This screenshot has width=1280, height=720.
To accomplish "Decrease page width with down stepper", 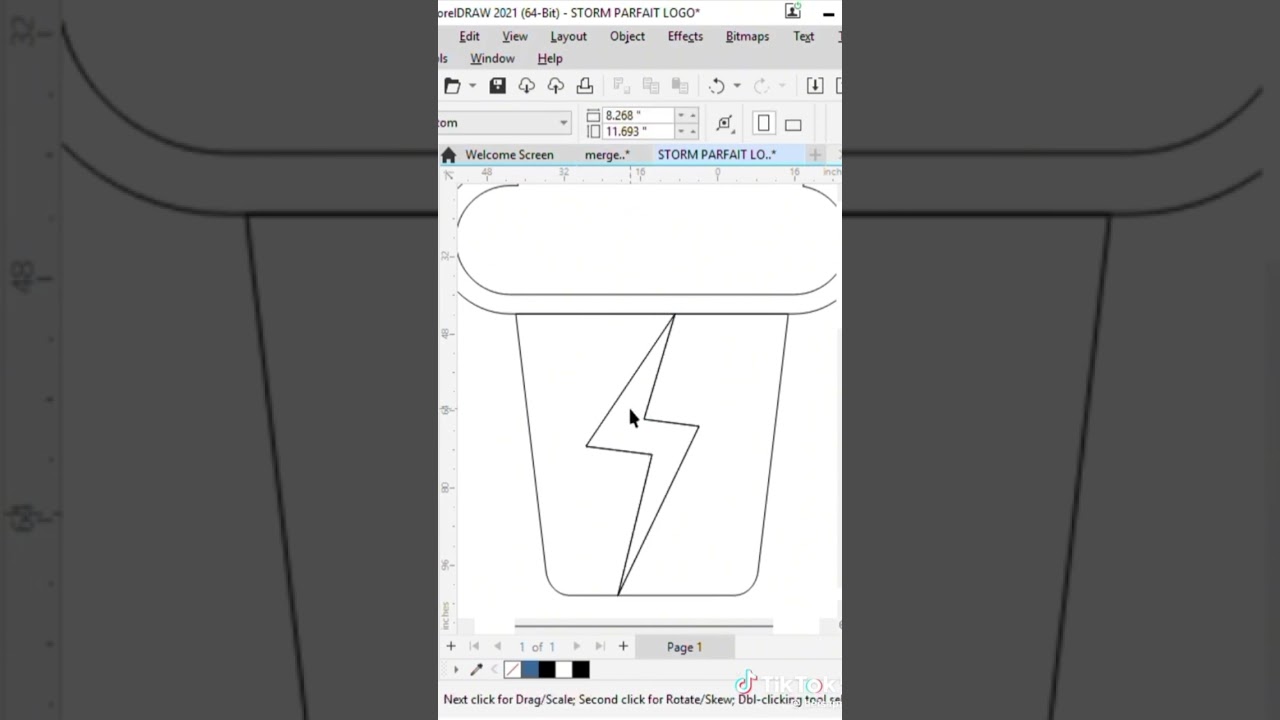I will [681, 115].
